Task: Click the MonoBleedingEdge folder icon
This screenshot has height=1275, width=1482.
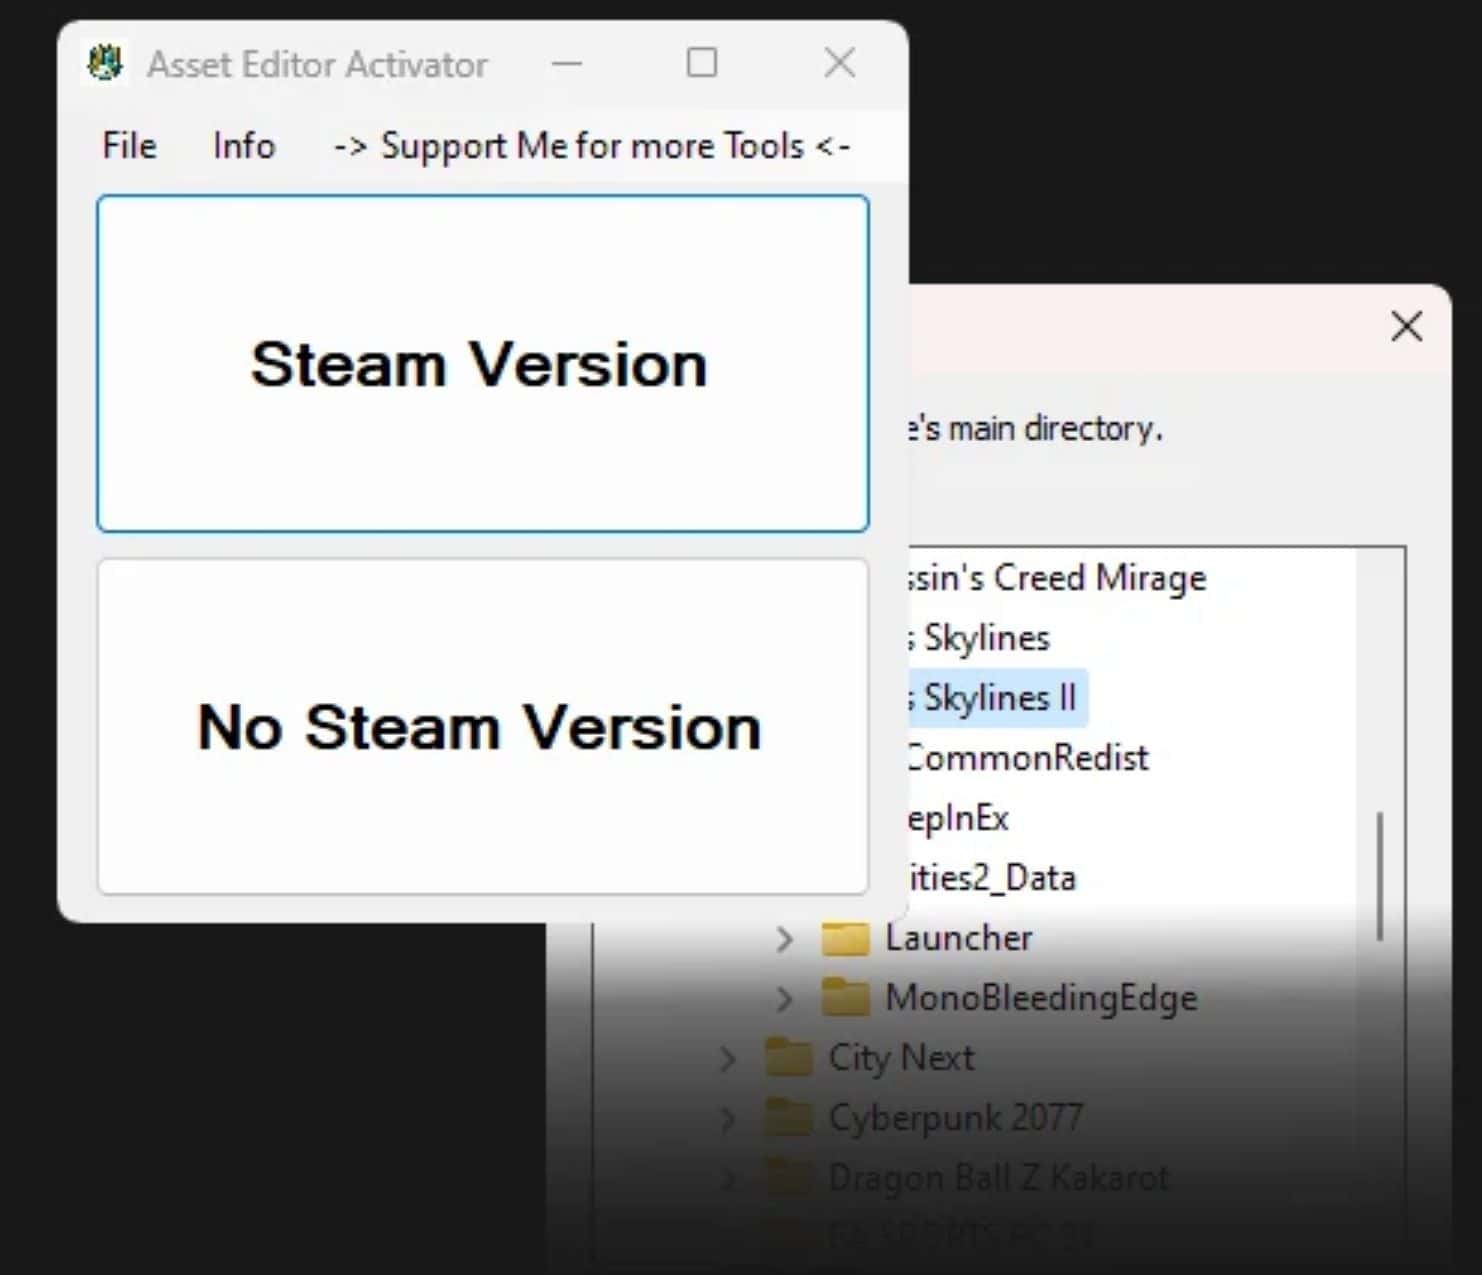Action: (845, 998)
